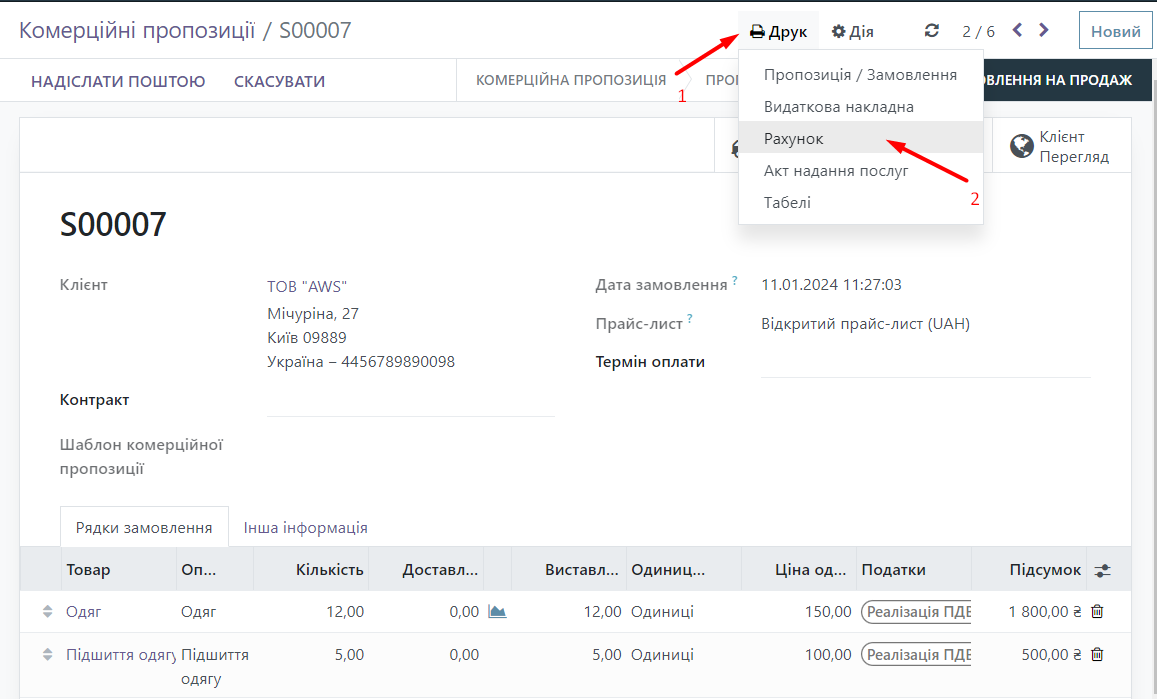The height and width of the screenshot is (699, 1157).
Task: Select Акт надання послуг in the print menu
Action: pos(836,170)
